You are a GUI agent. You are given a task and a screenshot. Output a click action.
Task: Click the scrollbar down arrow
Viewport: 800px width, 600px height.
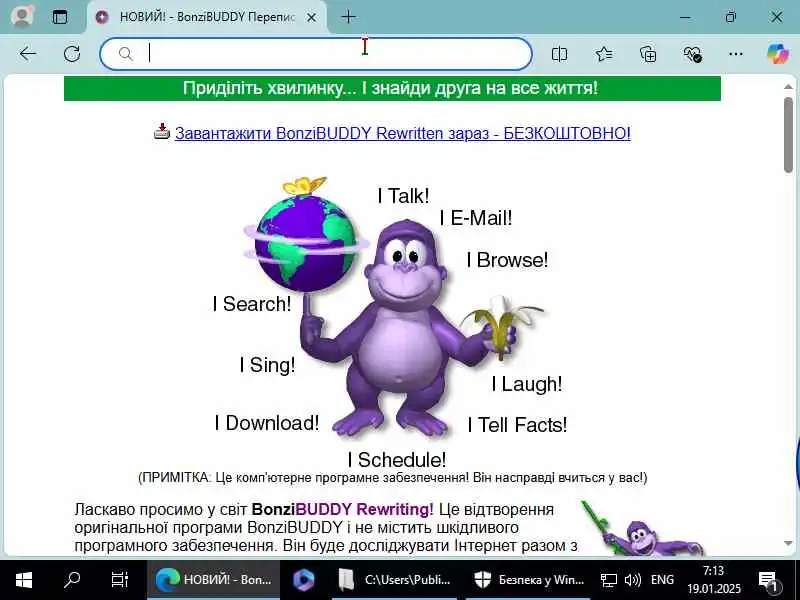(788, 544)
